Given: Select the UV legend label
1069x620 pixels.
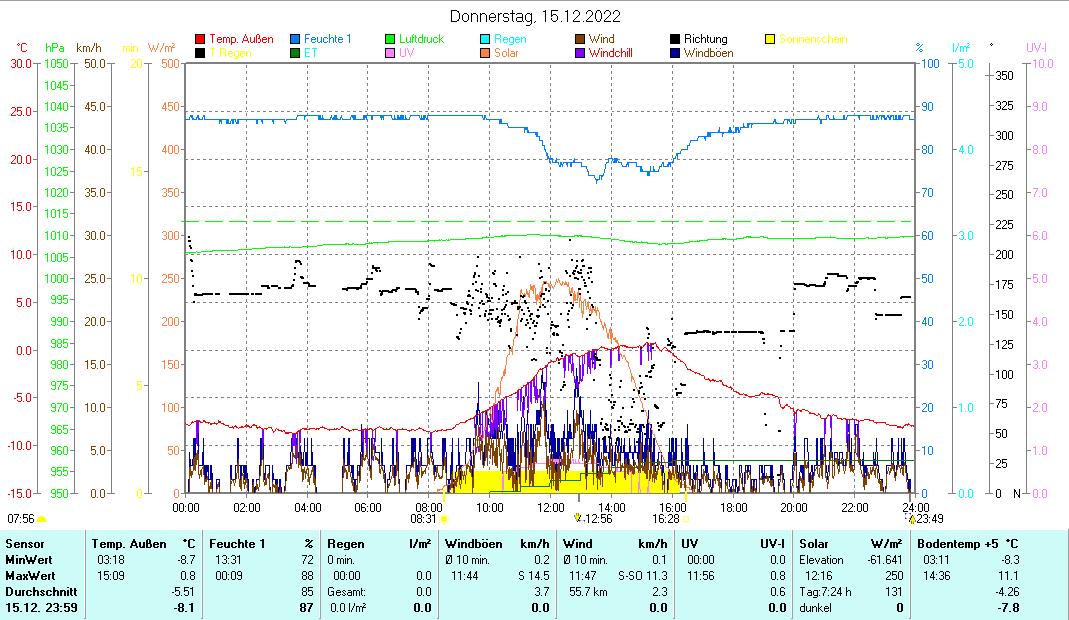Looking at the screenshot, I should pos(406,53).
